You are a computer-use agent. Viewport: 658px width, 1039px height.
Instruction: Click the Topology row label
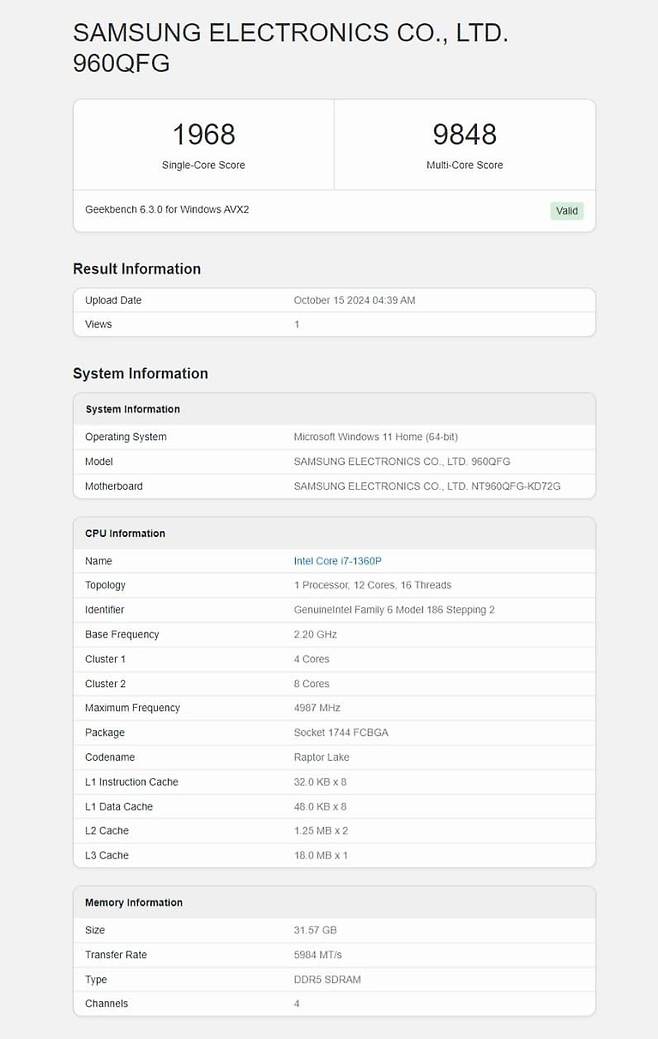(x=105, y=585)
